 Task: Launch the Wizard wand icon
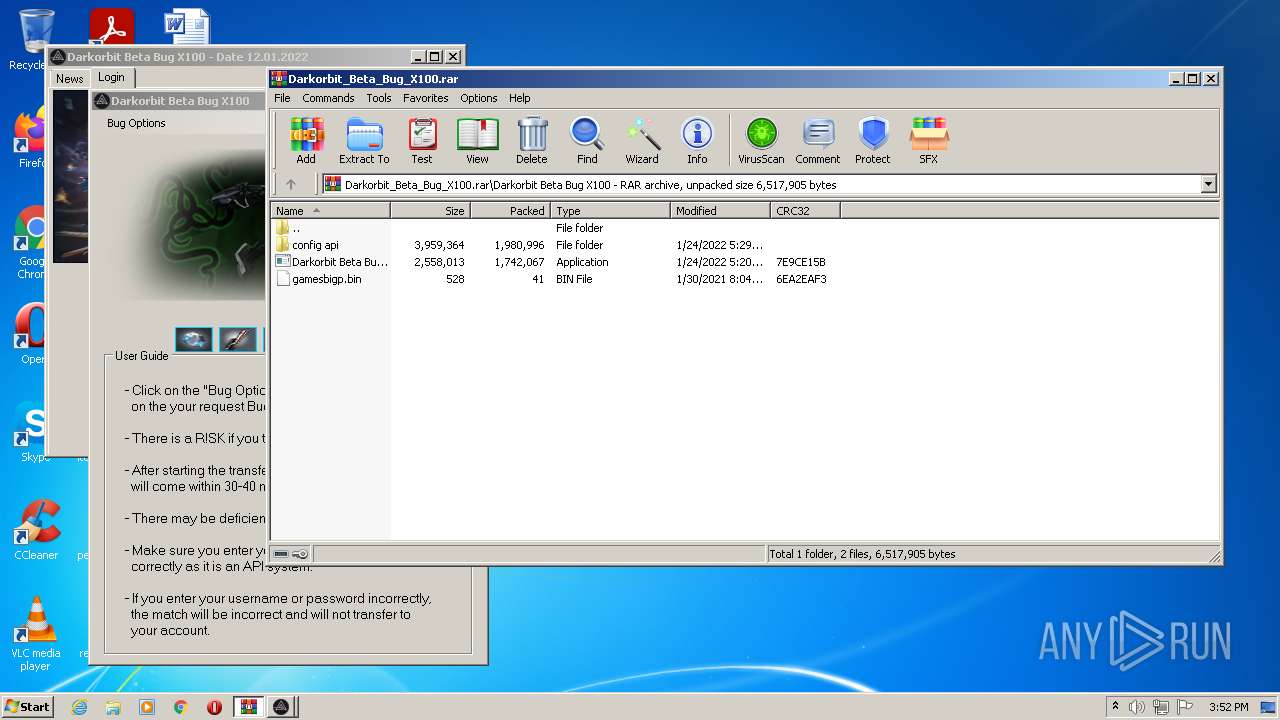(x=642, y=140)
